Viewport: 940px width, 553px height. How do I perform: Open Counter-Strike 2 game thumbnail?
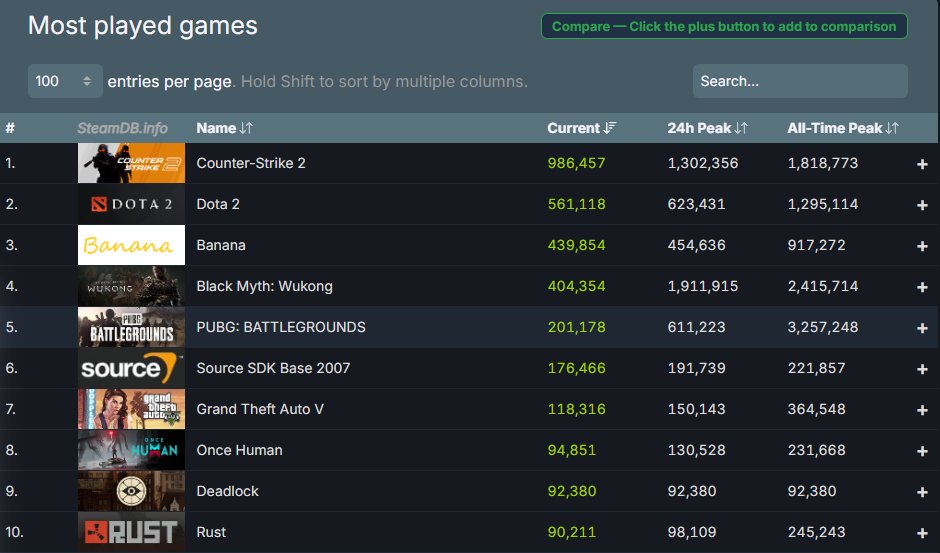tap(131, 163)
